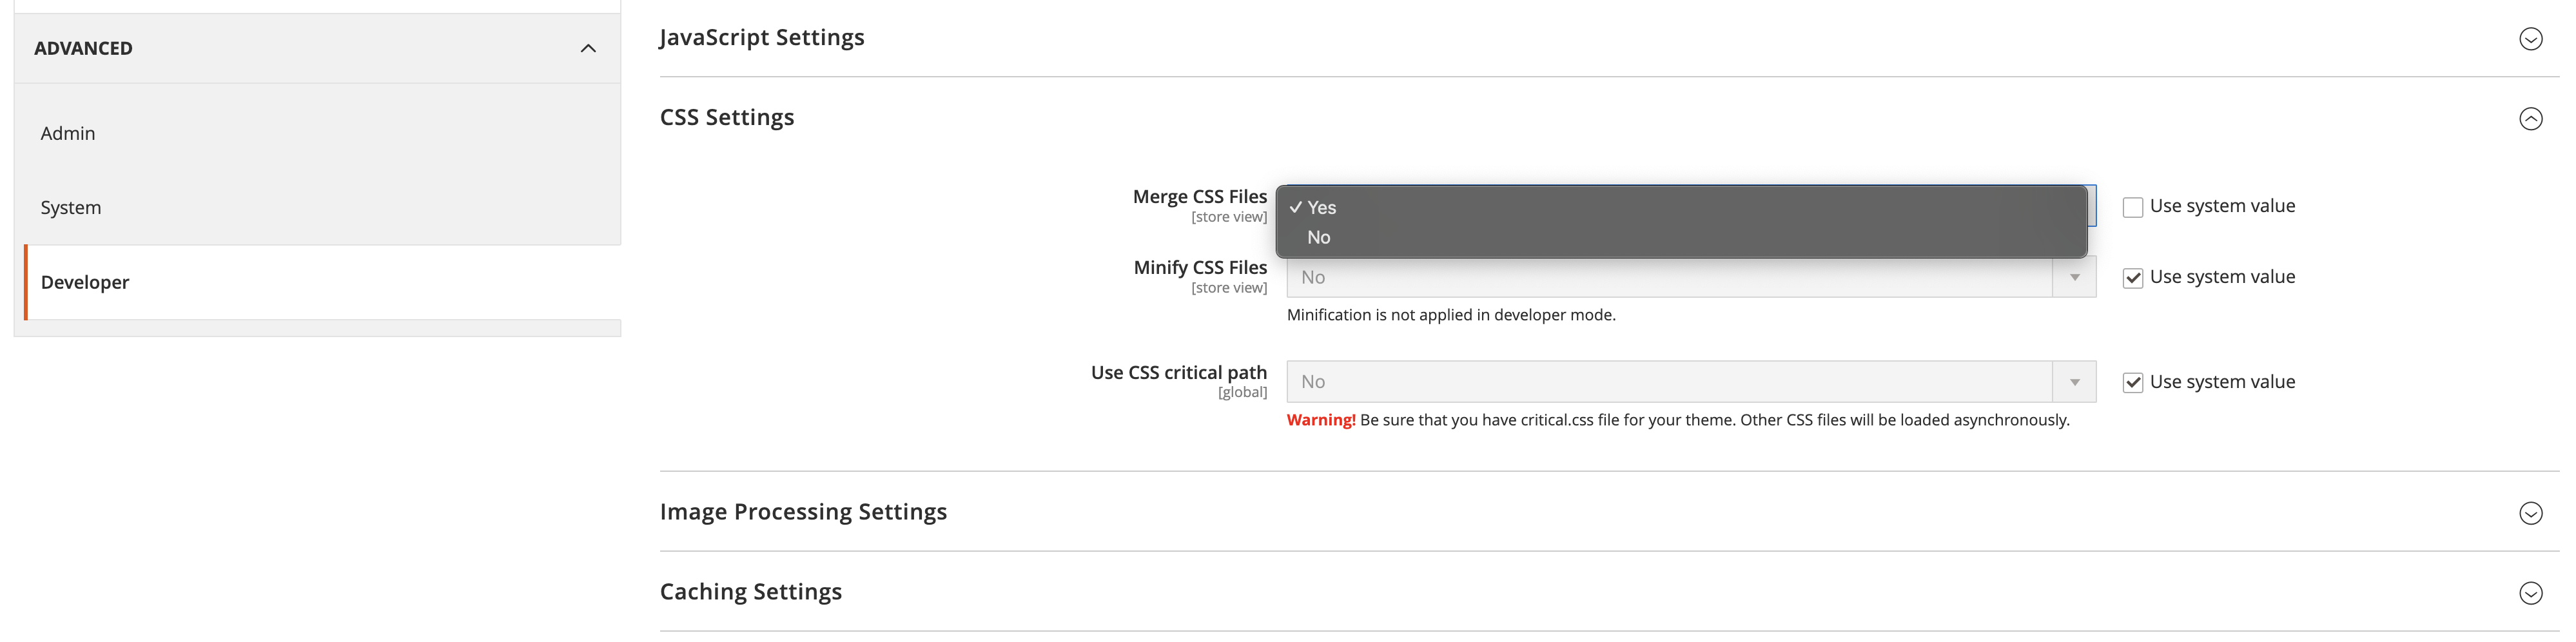Open the Admin settings page
This screenshot has height=642, width=2576.
pos(67,132)
